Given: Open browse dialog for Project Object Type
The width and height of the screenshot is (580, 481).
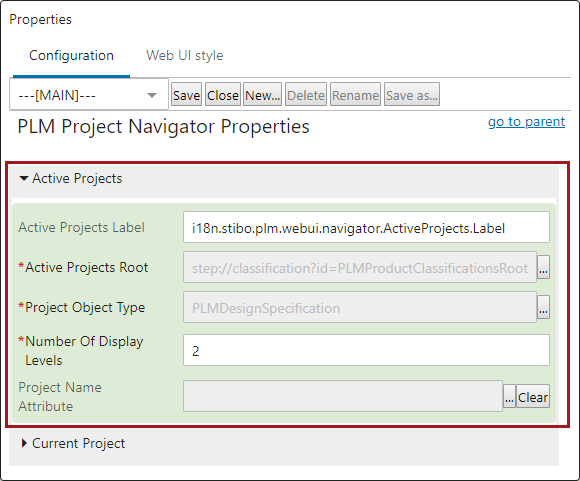Looking at the screenshot, I should tap(543, 307).
